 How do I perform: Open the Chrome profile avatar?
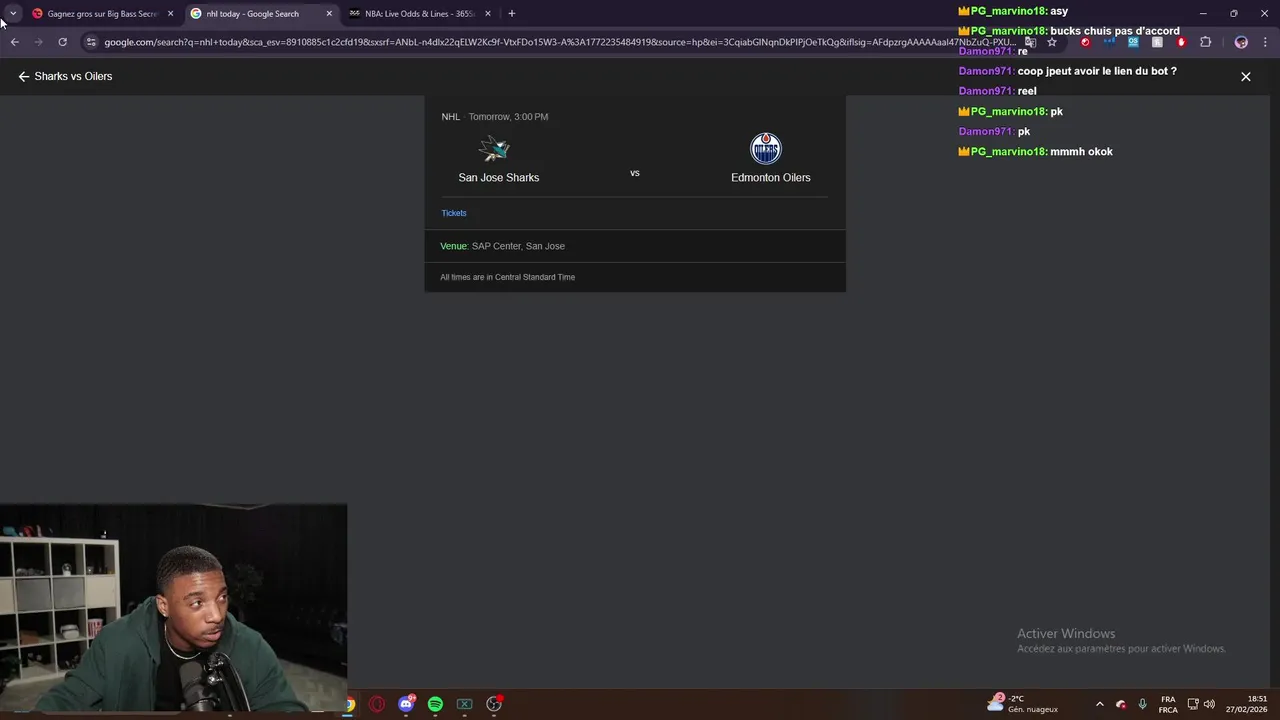[x=1241, y=42]
